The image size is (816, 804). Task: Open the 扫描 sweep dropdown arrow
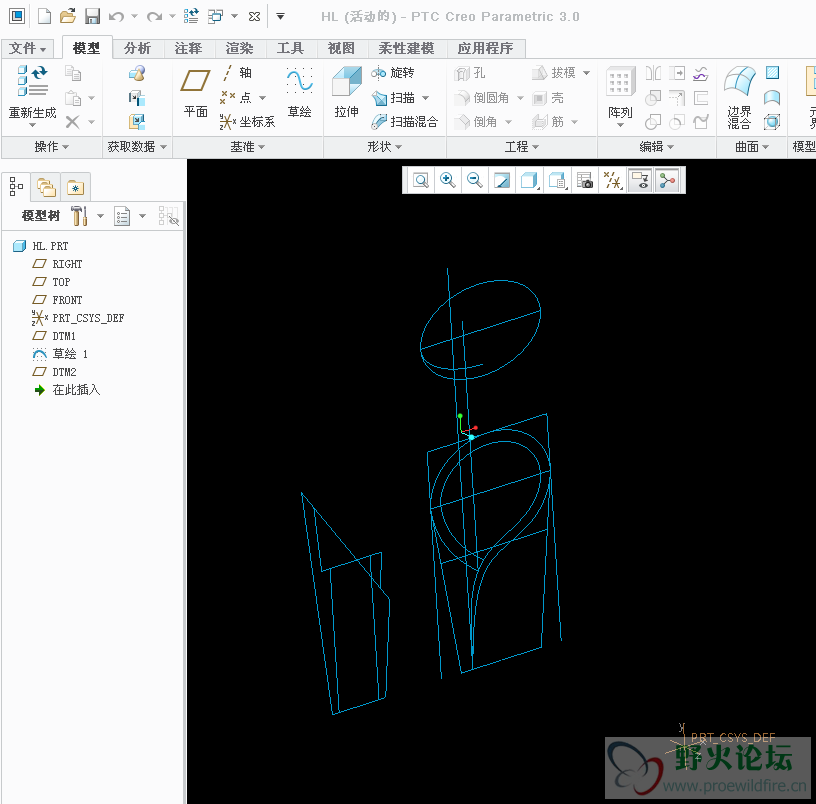(x=426, y=98)
